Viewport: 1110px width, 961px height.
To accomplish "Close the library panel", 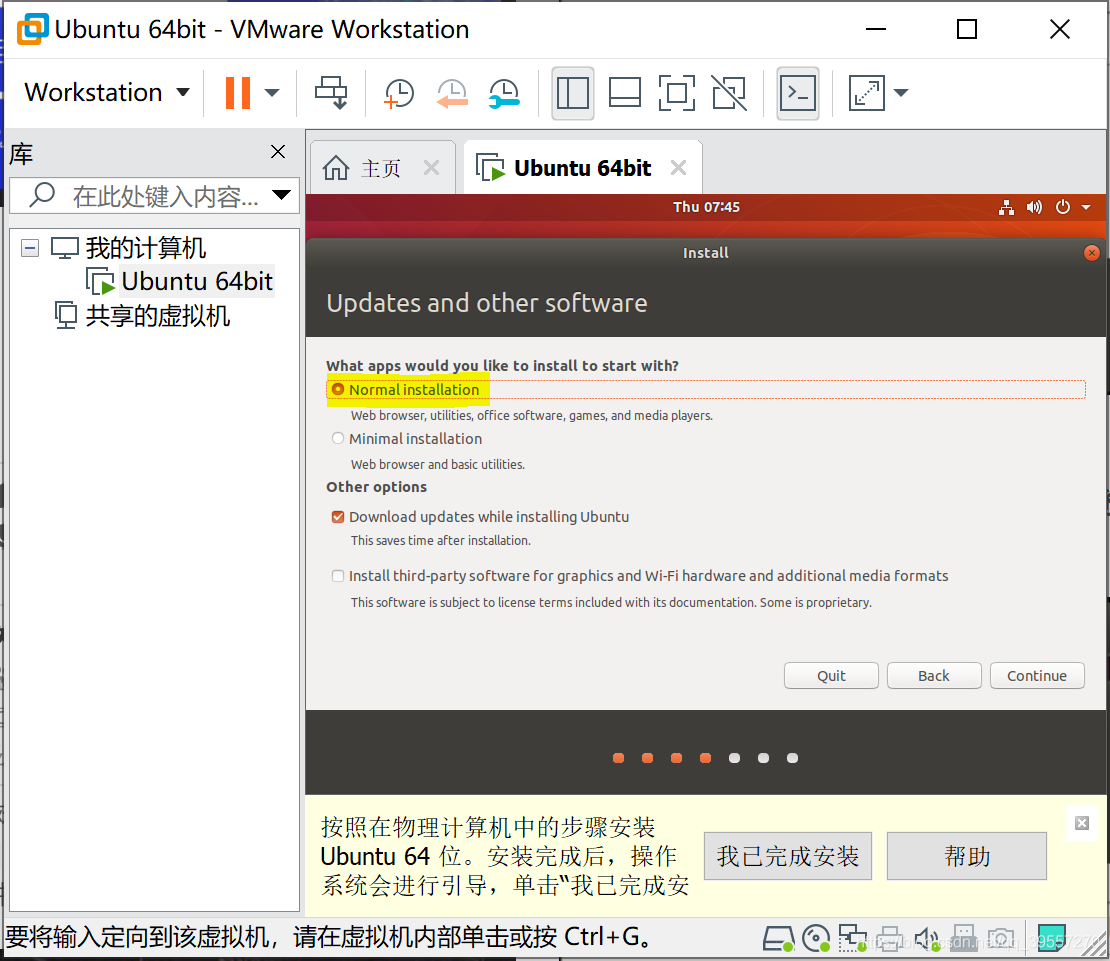I will click(x=278, y=151).
